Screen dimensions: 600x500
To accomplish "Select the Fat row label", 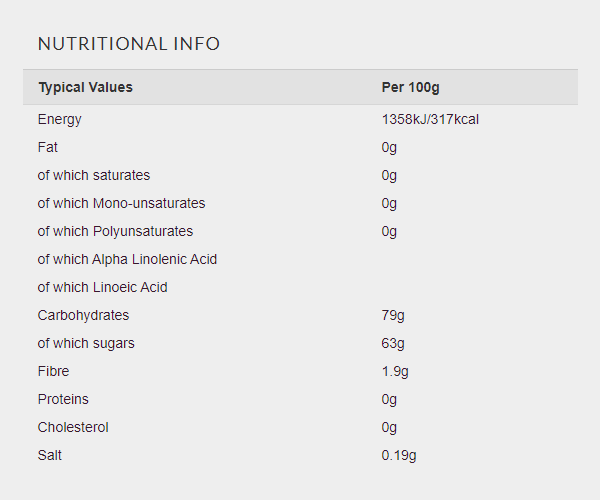I will click(47, 147).
